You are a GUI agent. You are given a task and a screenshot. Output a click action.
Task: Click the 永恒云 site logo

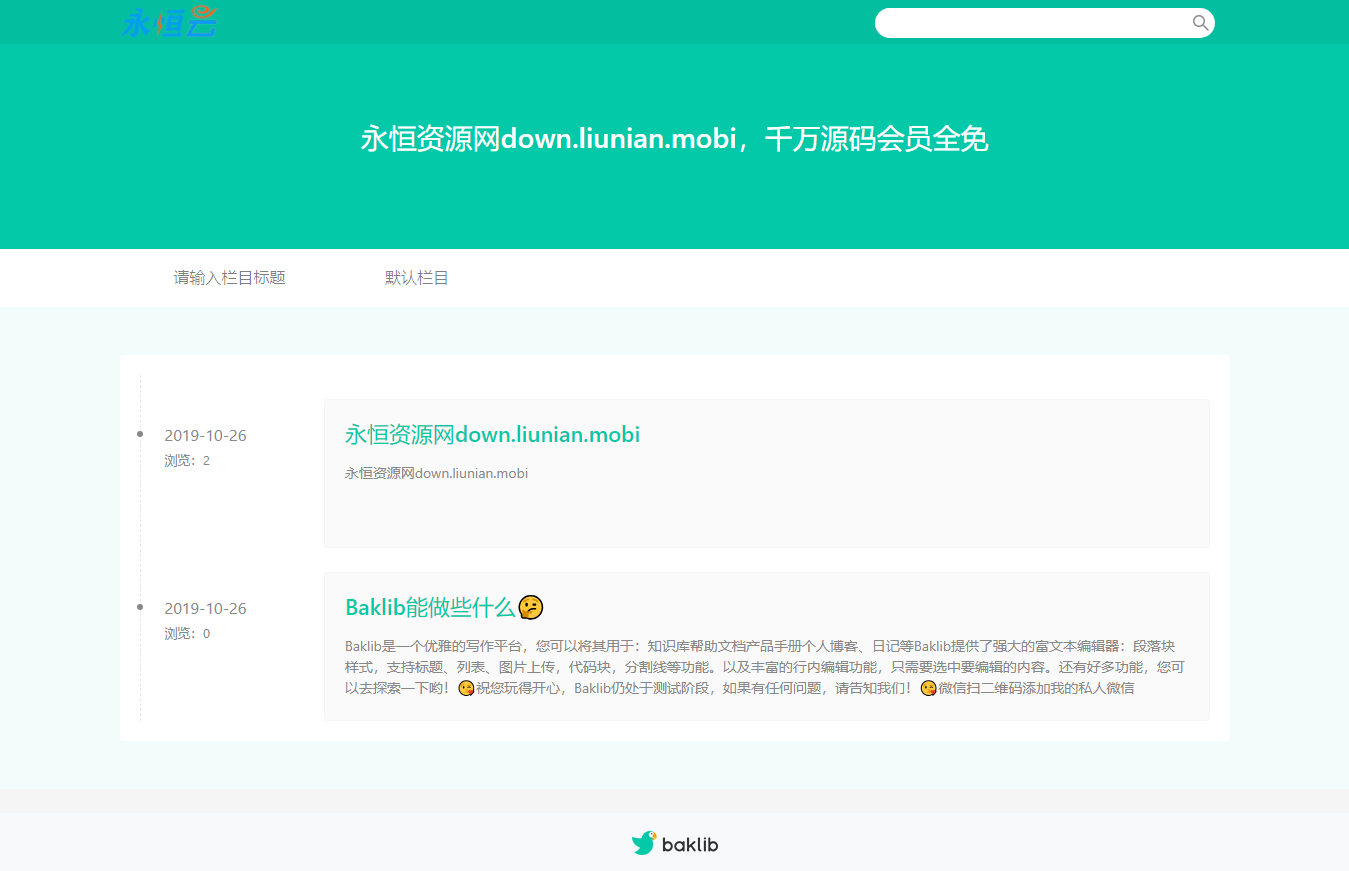(x=170, y=22)
